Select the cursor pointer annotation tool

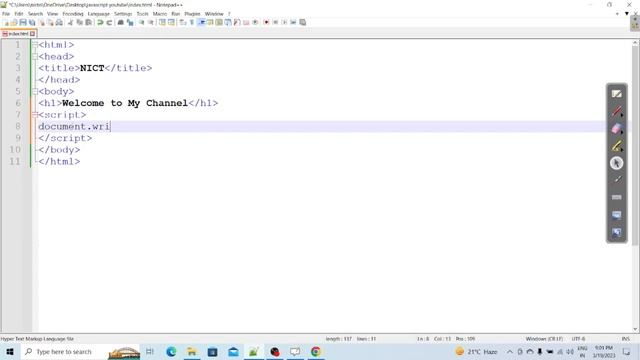[x=616, y=163]
